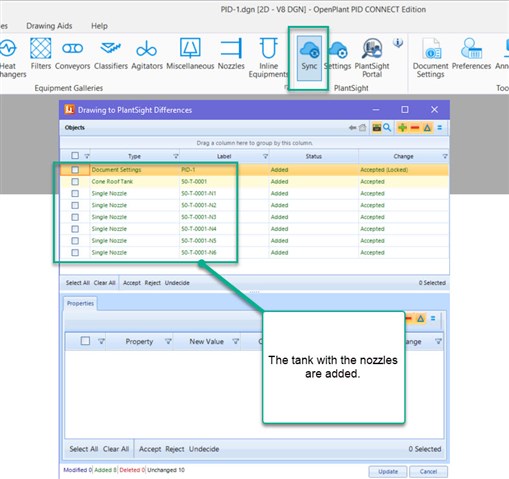Open the Inline Equipments gallery

click(268, 57)
